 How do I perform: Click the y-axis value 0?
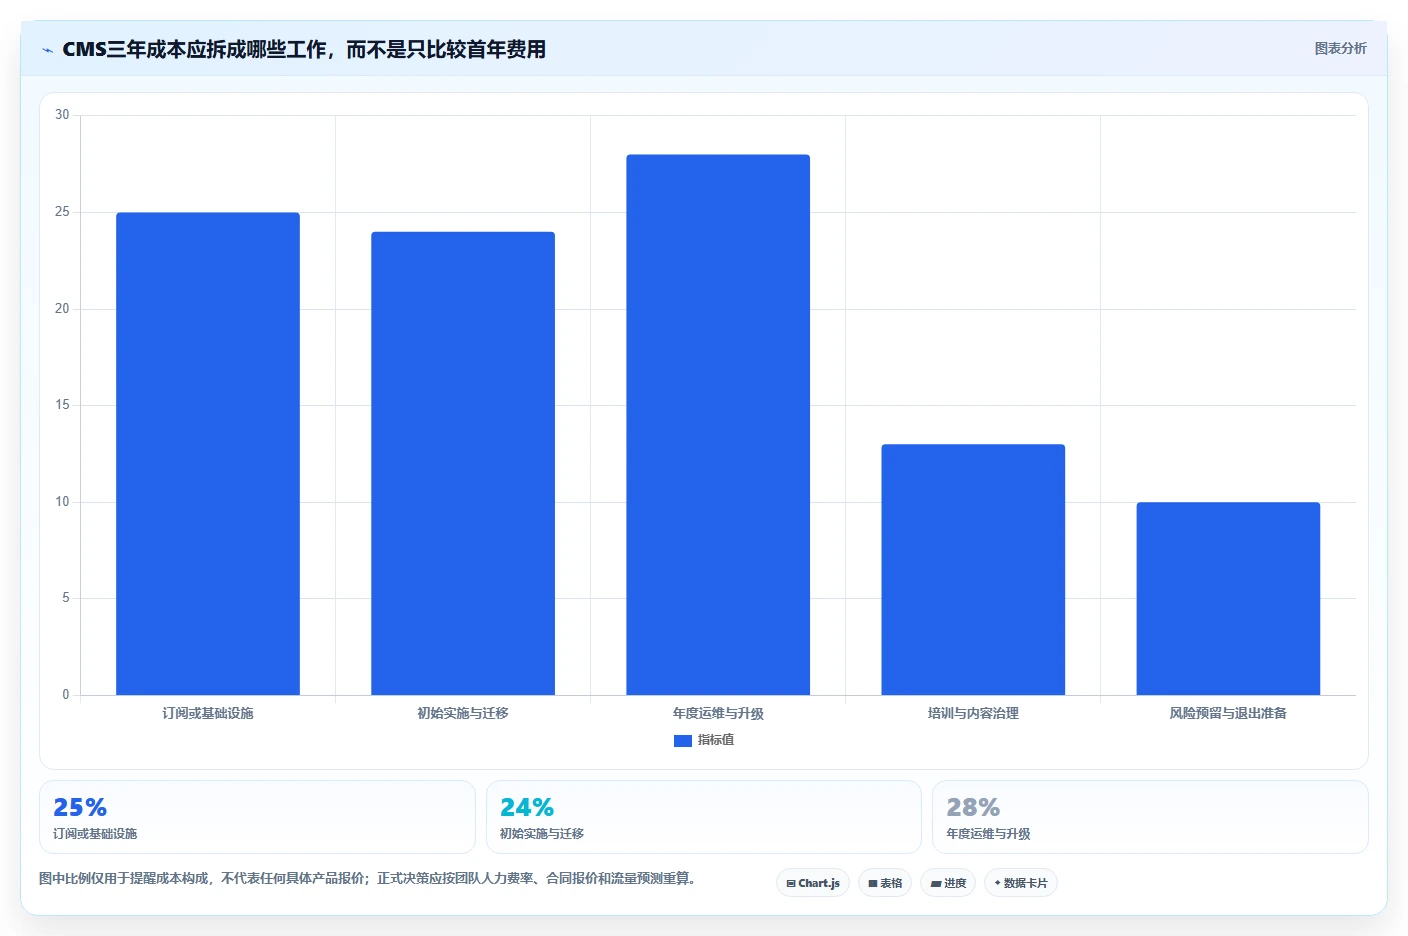pos(66,695)
